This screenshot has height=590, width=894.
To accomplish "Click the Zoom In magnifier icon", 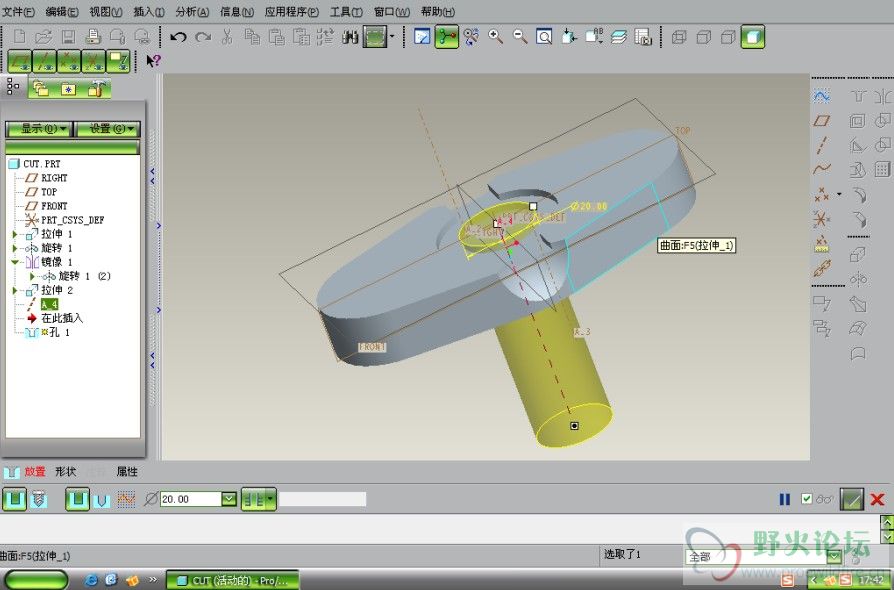I will coord(495,38).
